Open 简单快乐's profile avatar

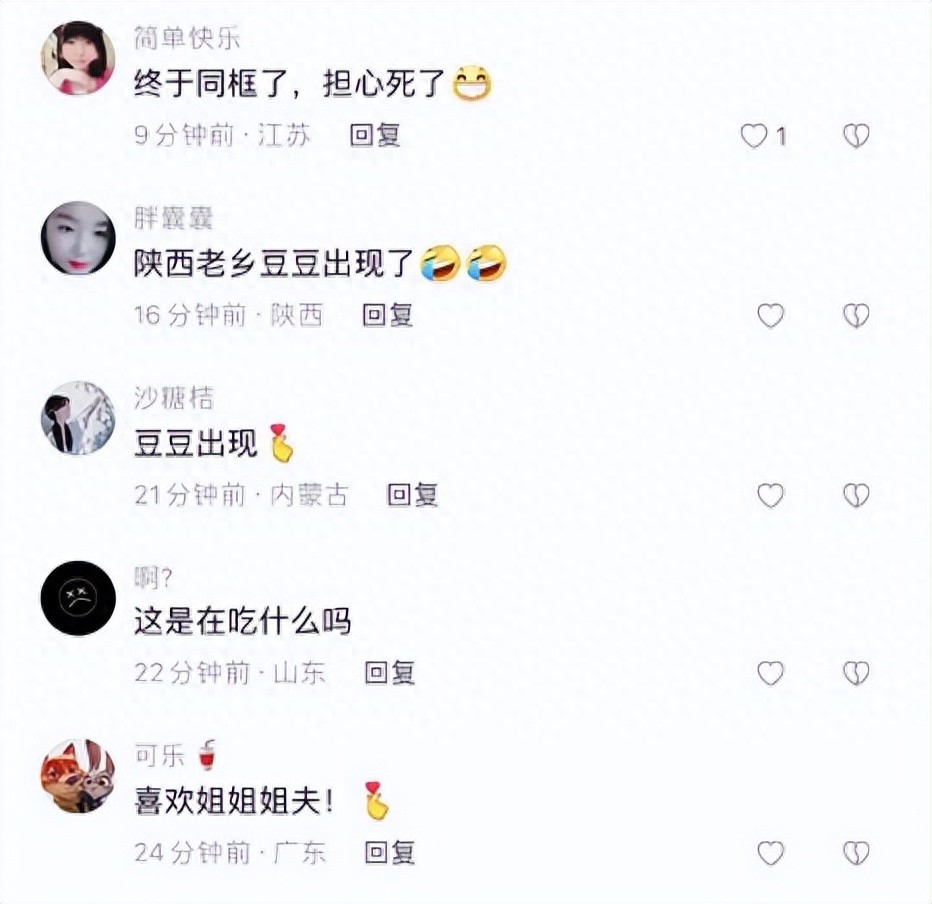tap(78, 58)
